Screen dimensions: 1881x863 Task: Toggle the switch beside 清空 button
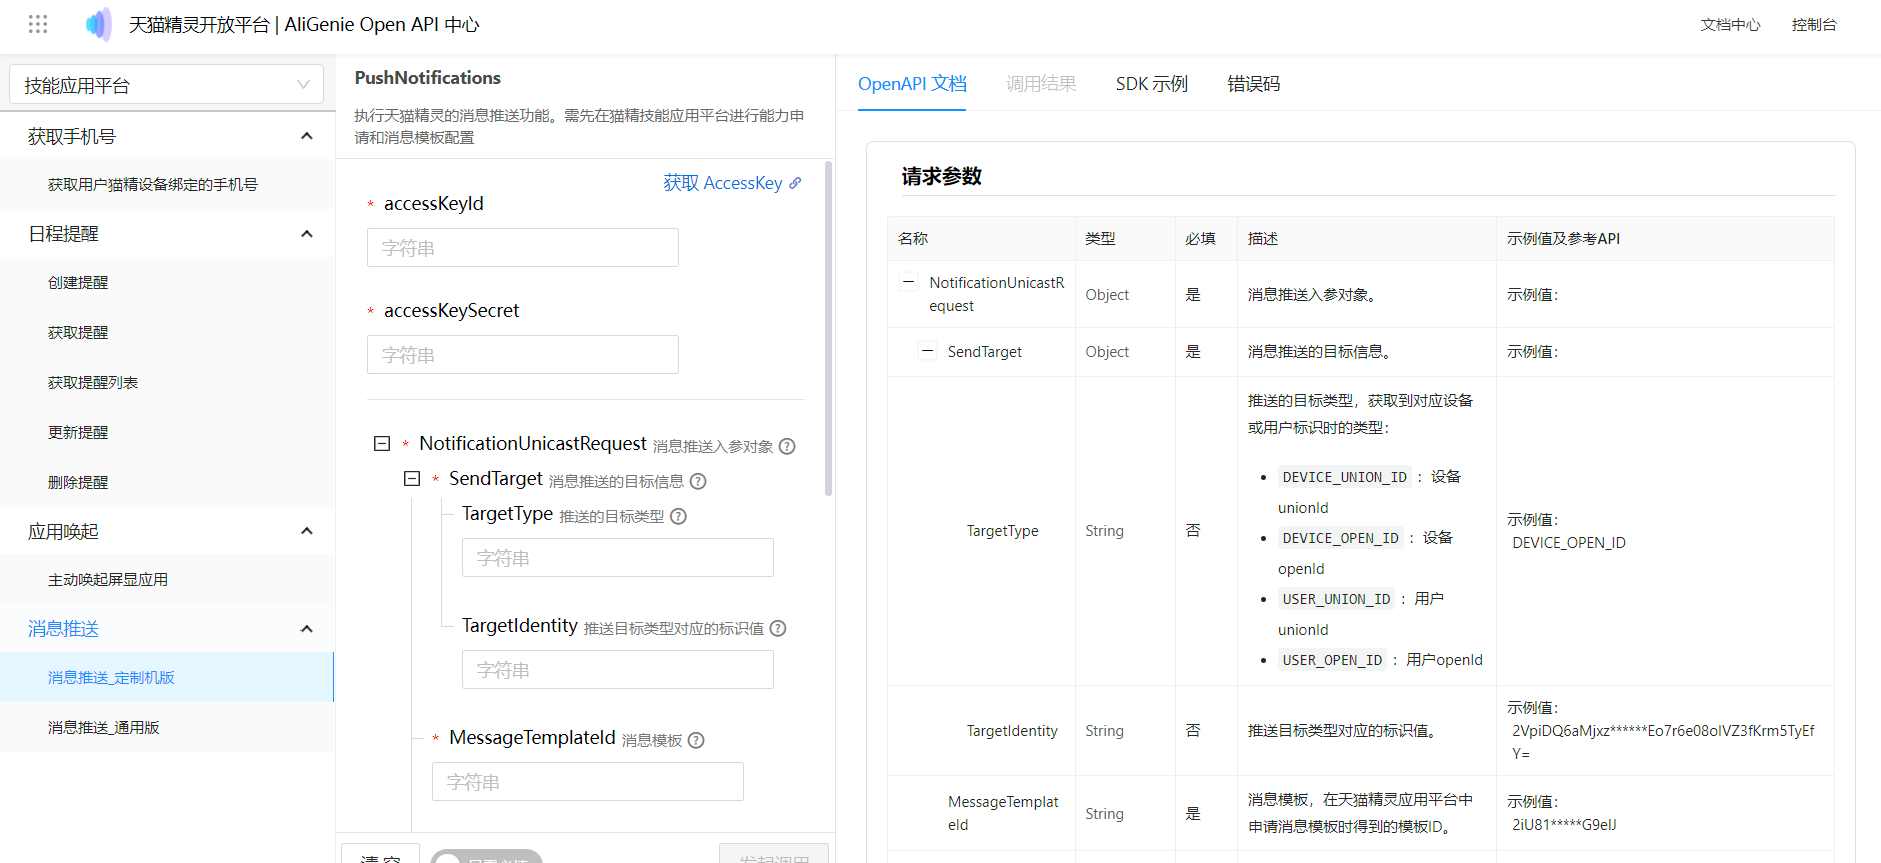[x=486, y=858]
